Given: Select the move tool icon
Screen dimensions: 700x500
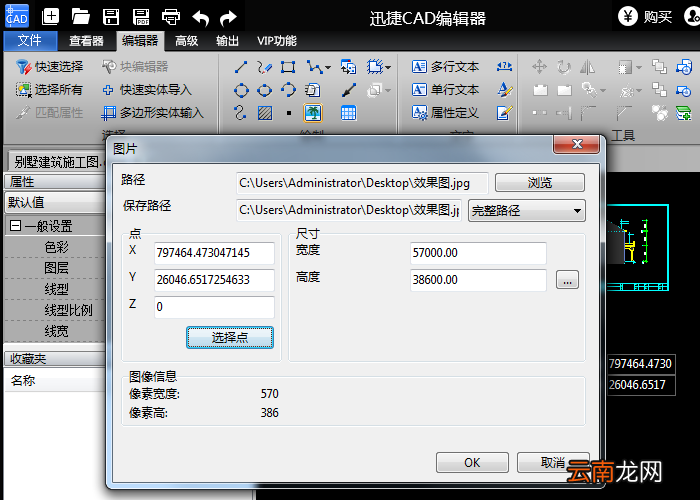Looking at the screenshot, I should pyautogui.click(x=539, y=67).
